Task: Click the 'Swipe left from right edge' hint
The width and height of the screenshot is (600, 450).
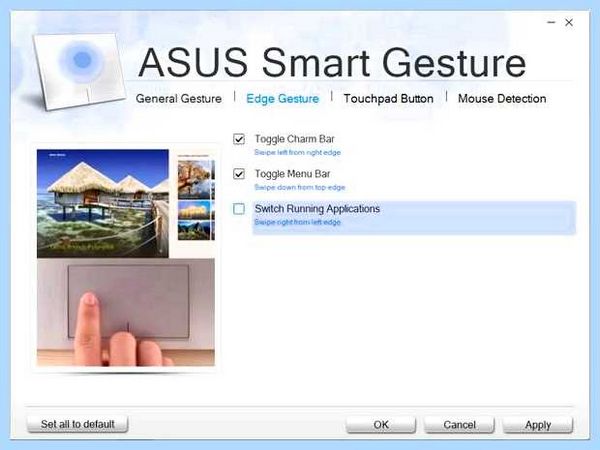Action: point(297,153)
